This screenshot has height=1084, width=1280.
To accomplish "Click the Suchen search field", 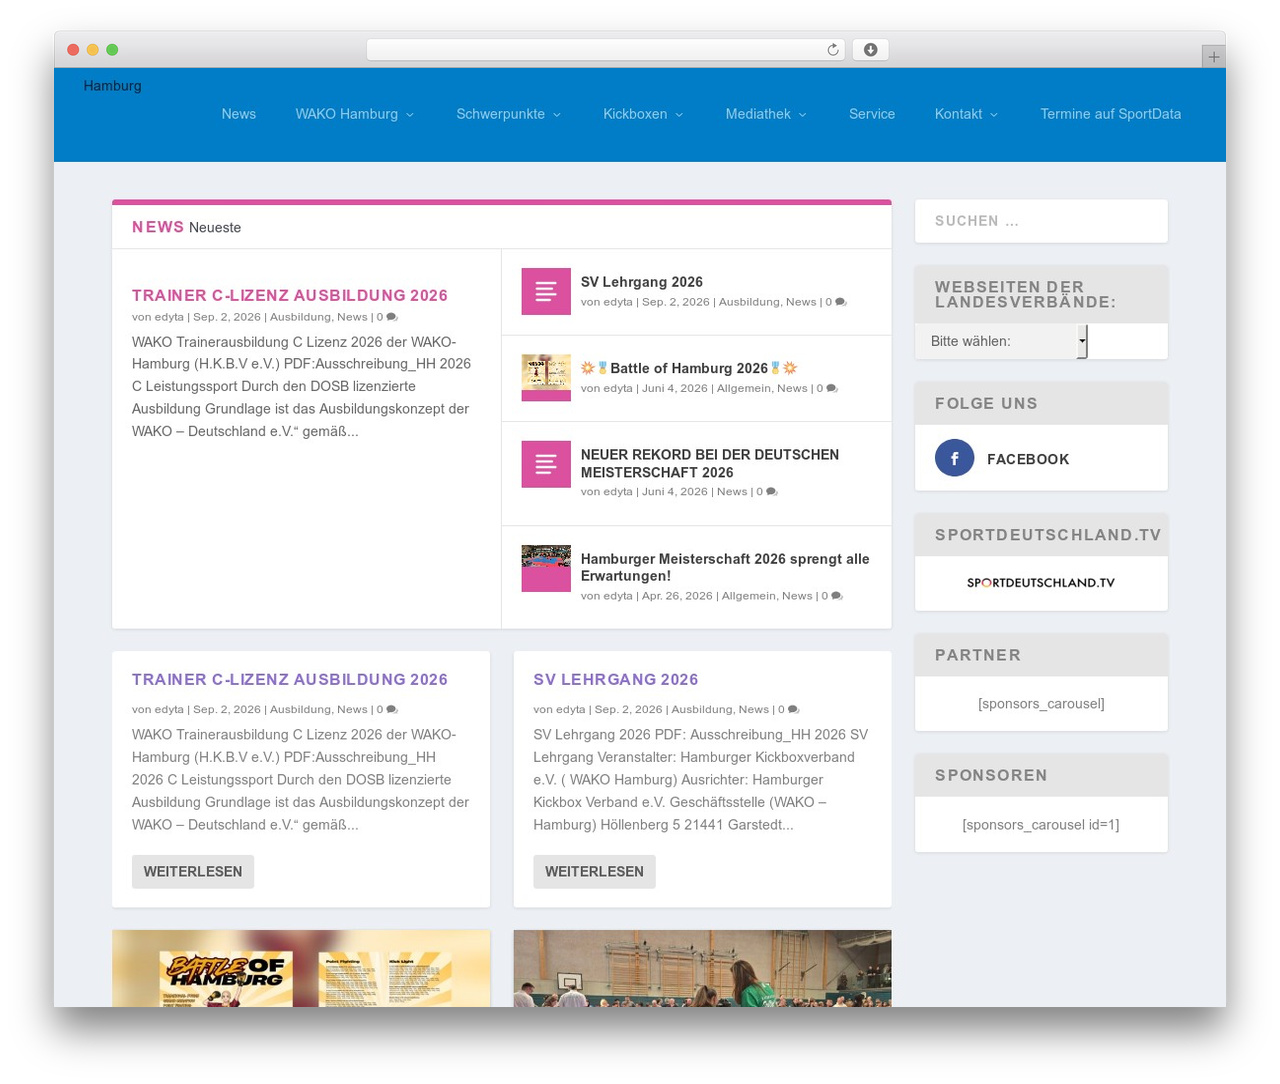I will pyautogui.click(x=1041, y=221).
